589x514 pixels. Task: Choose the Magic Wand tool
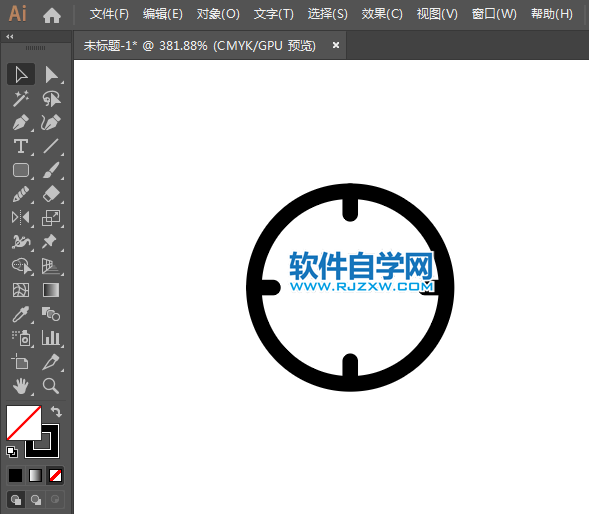point(21,98)
